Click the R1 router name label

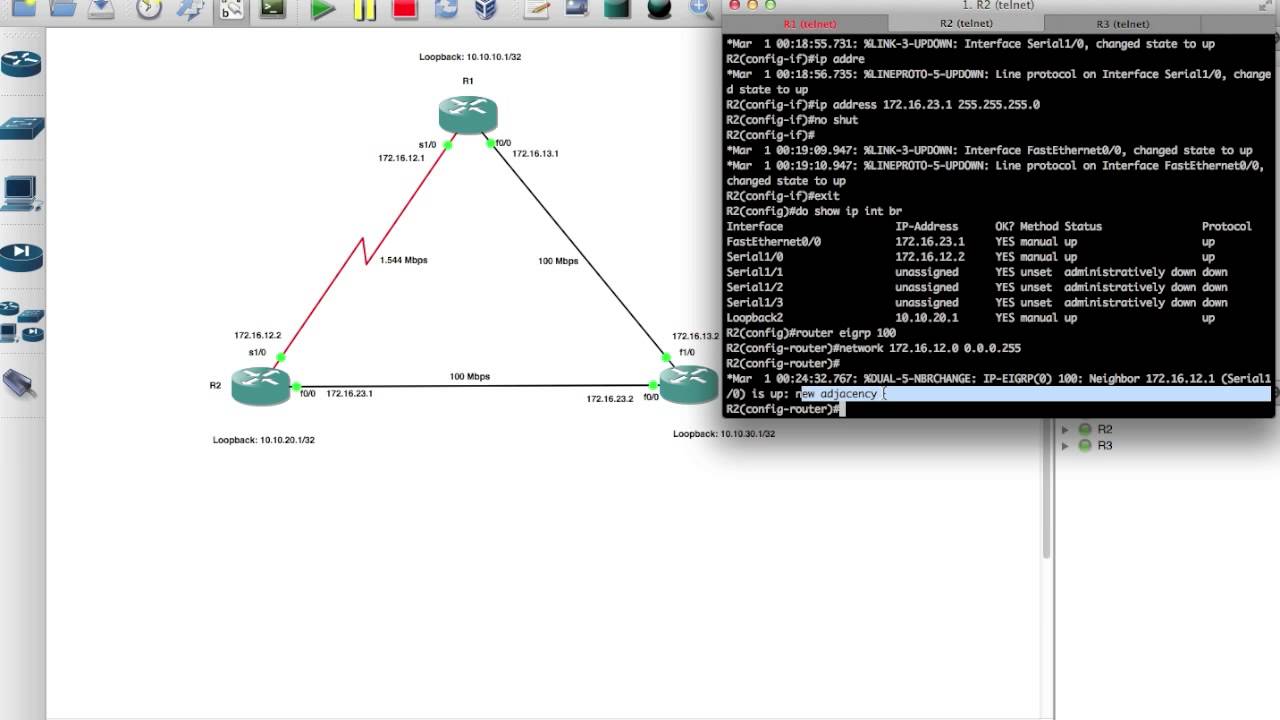pos(468,81)
